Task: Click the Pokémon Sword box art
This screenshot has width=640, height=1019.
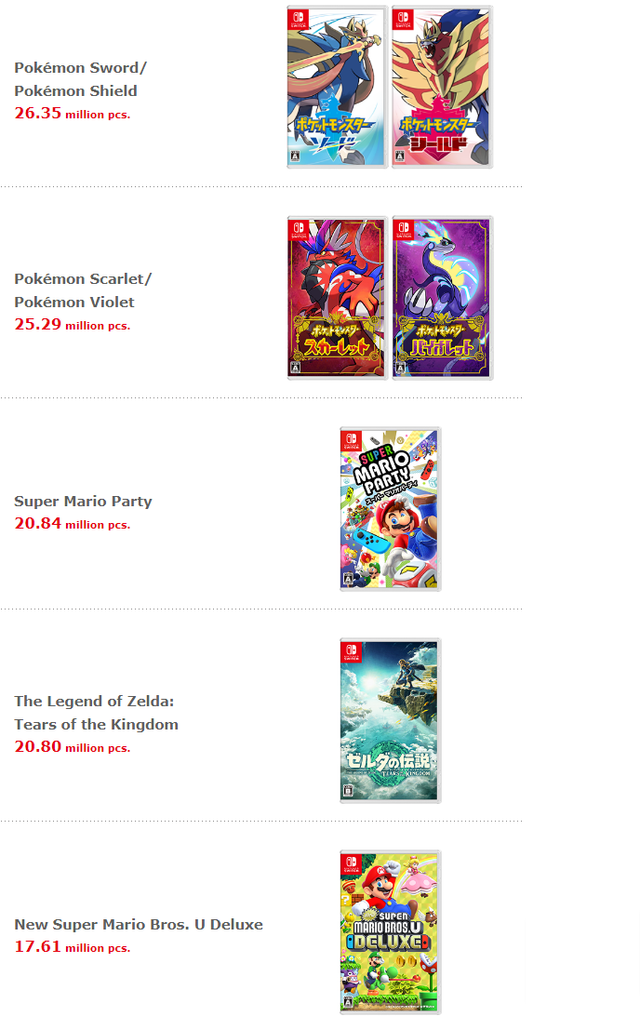Action: [337, 87]
